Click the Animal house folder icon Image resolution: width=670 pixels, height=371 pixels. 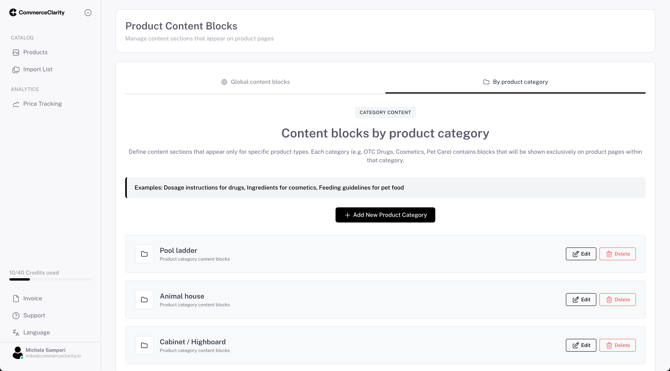pyautogui.click(x=144, y=300)
